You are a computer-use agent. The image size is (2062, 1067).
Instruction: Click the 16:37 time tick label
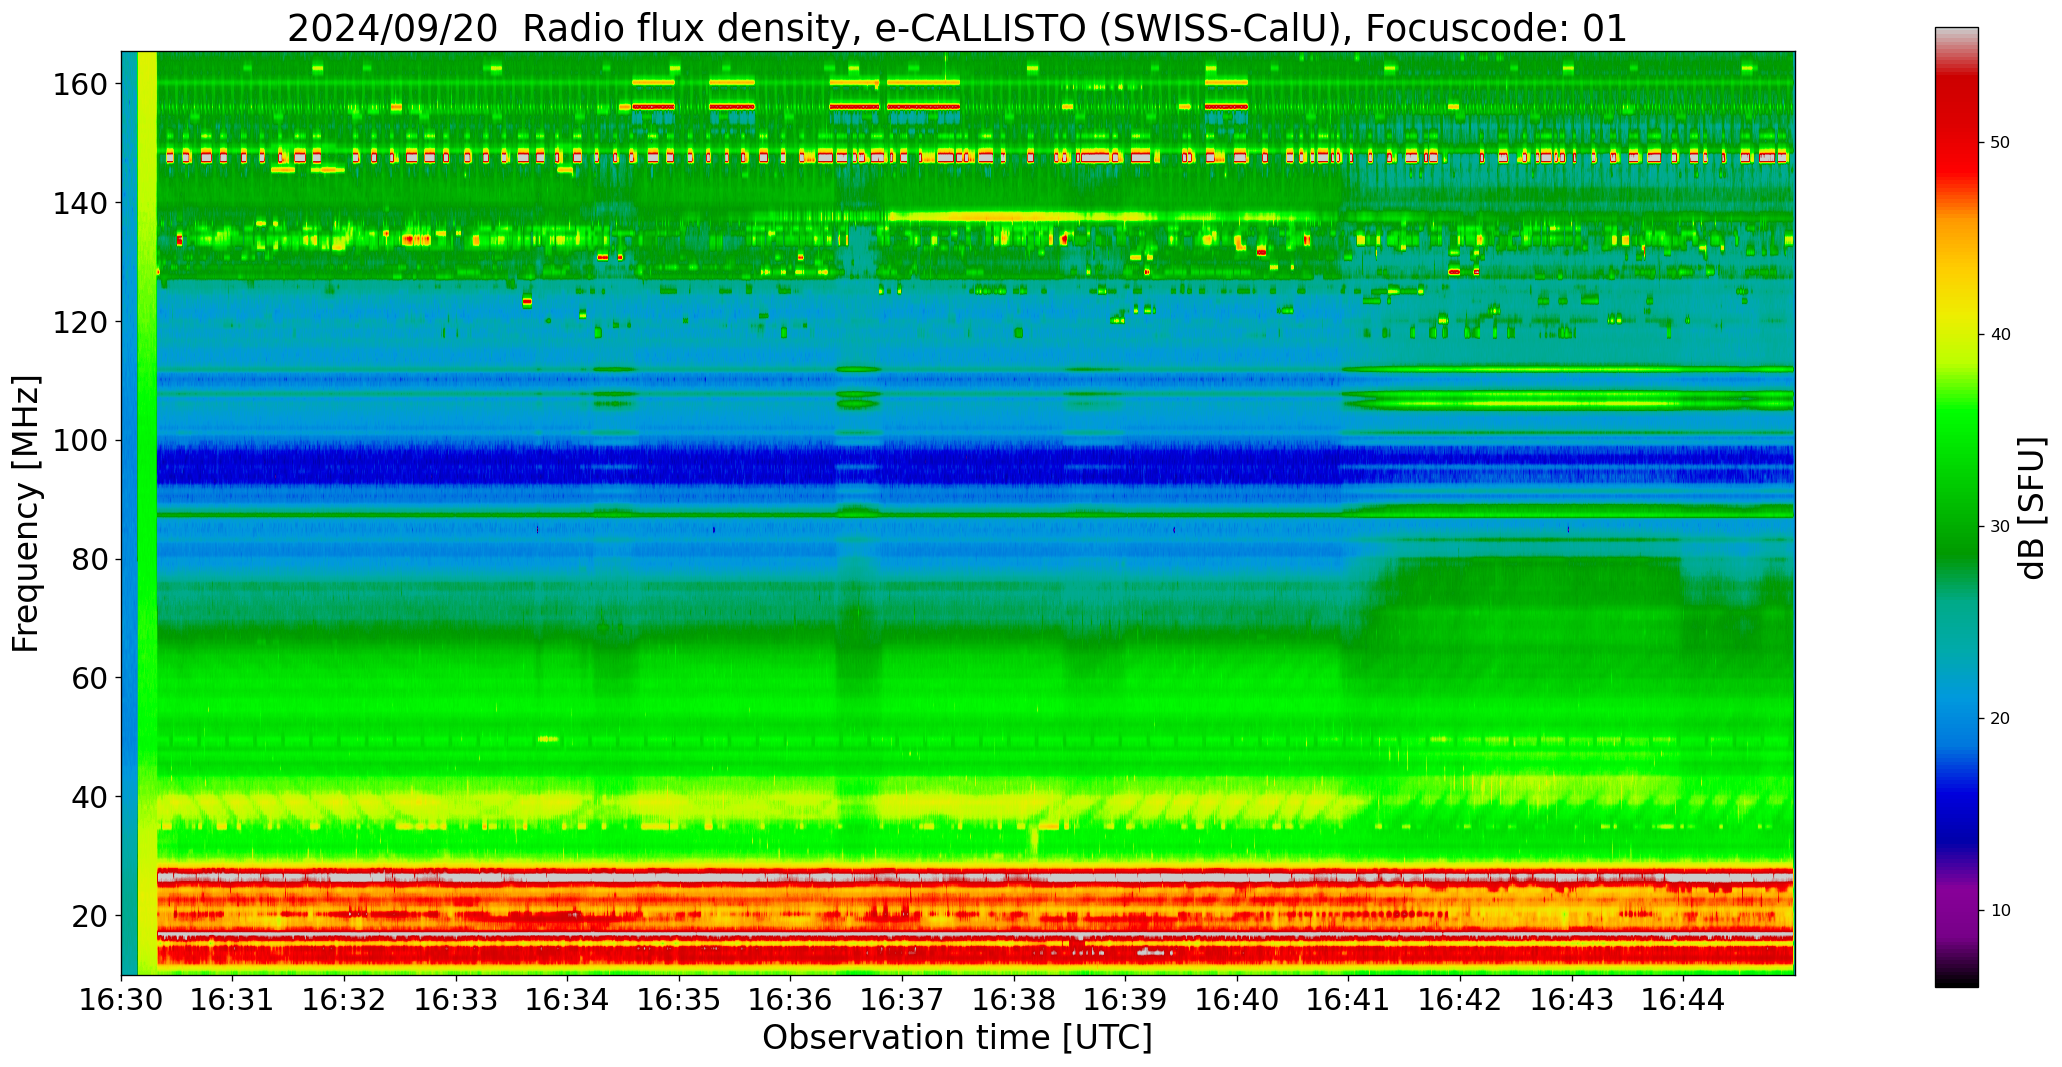point(903,999)
